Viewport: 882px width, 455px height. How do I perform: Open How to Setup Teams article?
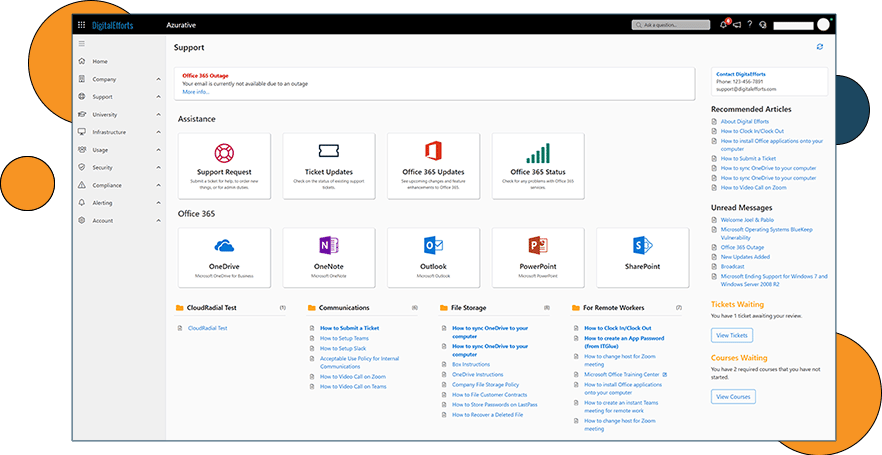pyautogui.click(x=344, y=338)
